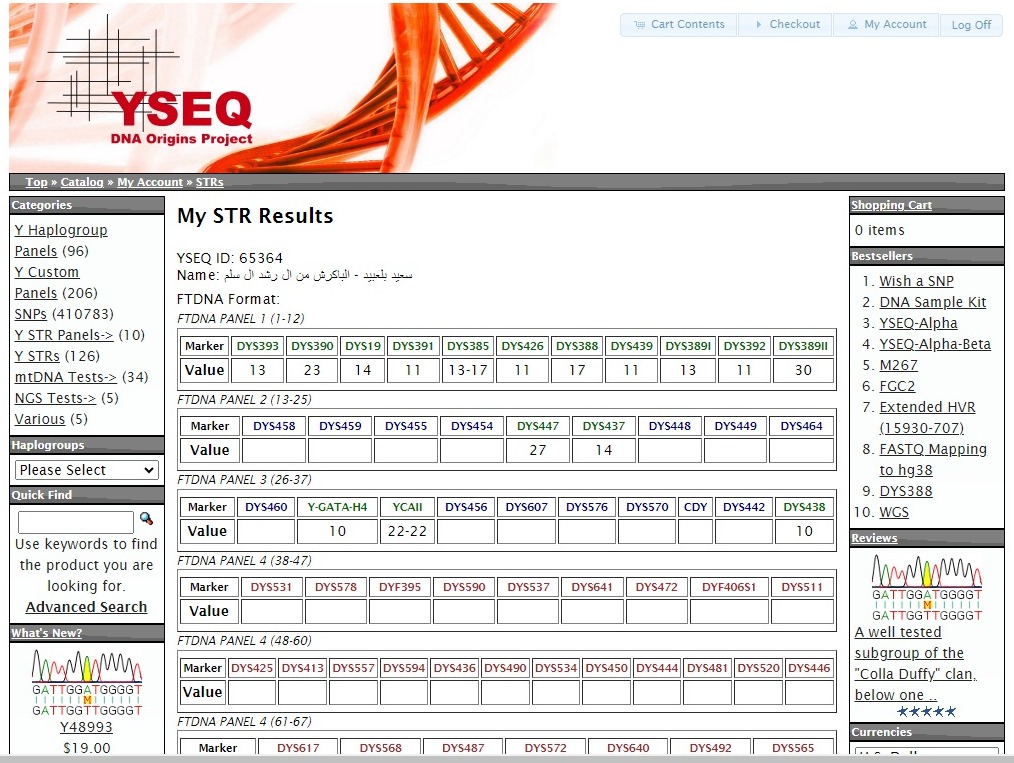Open the SNPs category link
1014x763 pixels.
coord(30,314)
